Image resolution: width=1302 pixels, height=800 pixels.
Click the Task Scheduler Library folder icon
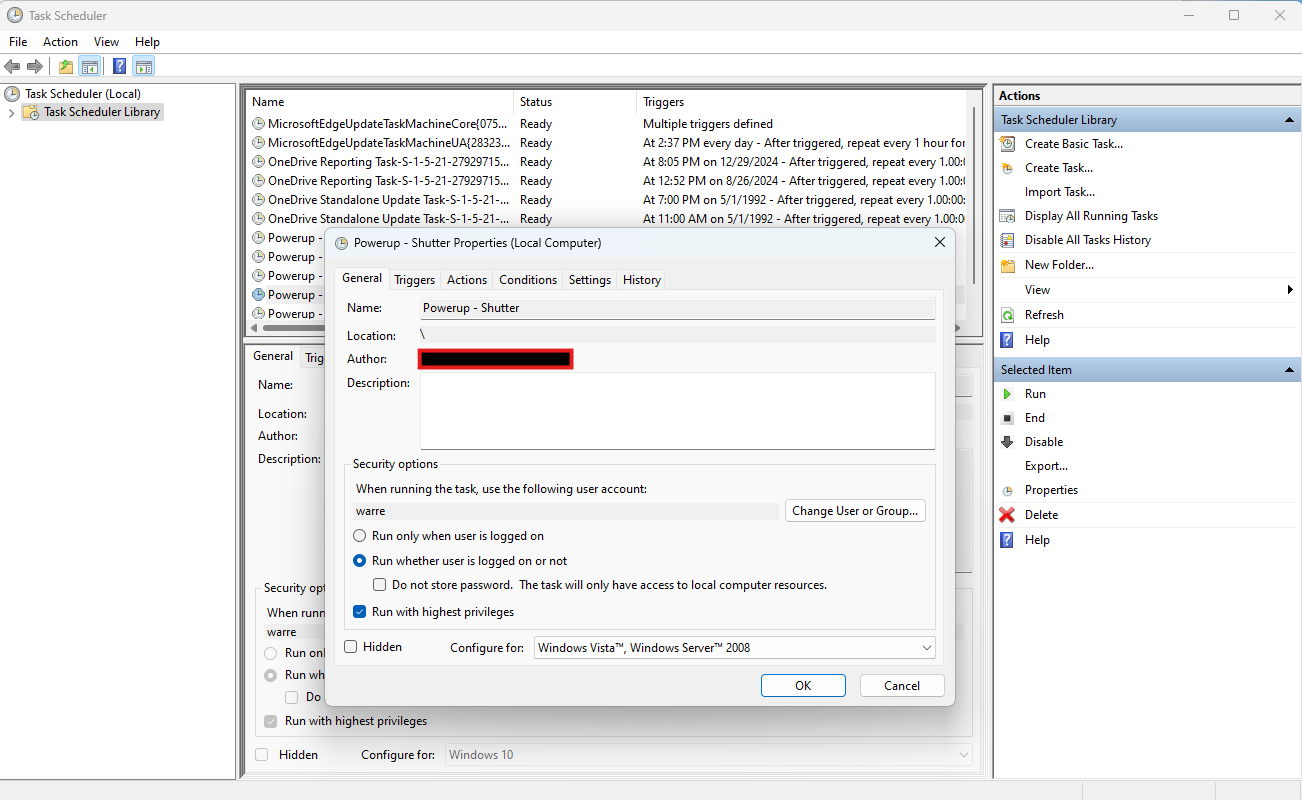[x=31, y=112]
